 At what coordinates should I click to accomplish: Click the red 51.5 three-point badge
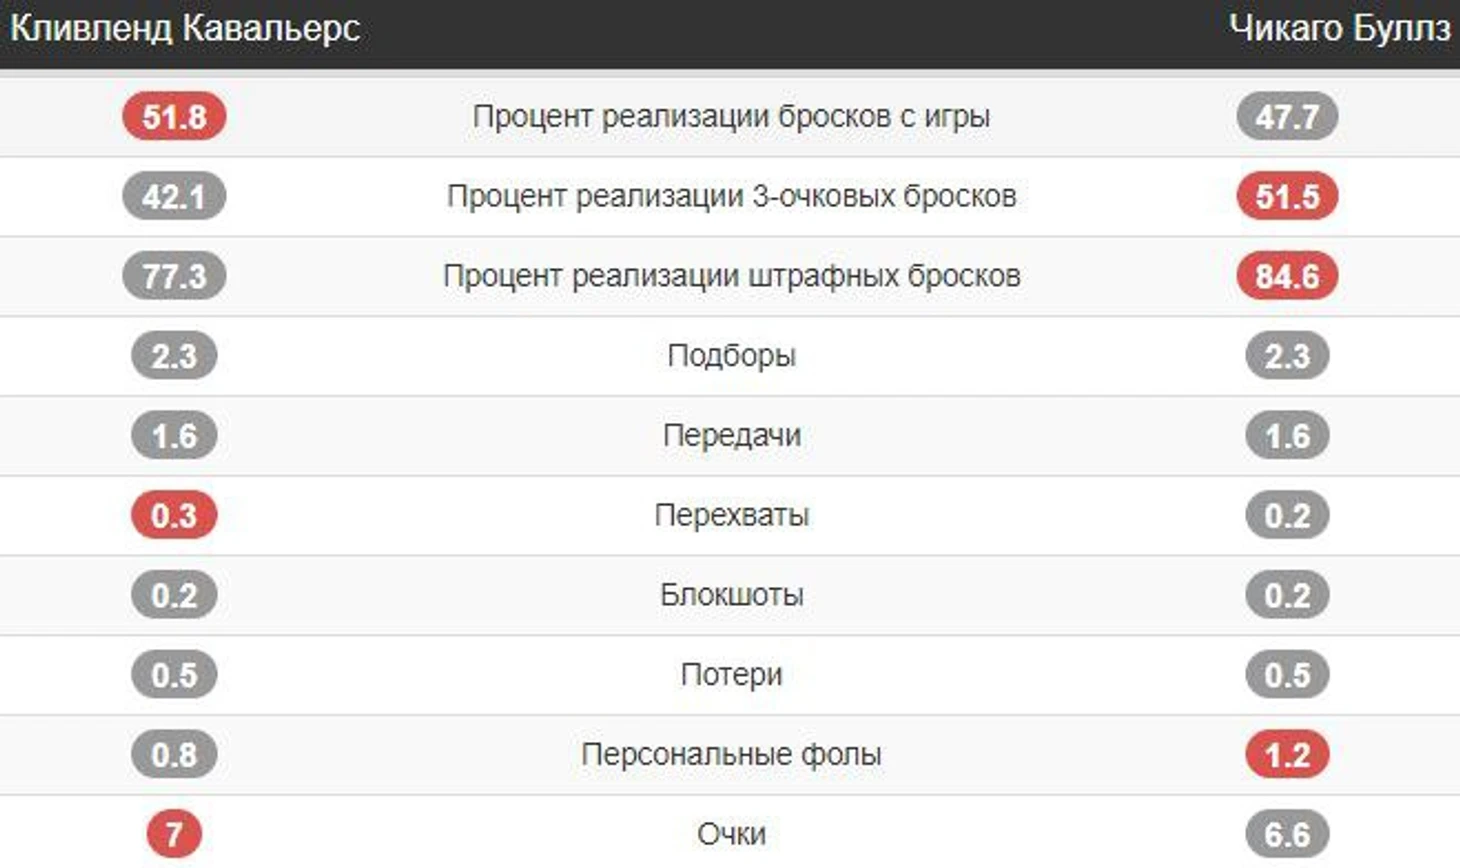[x=1287, y=196]
